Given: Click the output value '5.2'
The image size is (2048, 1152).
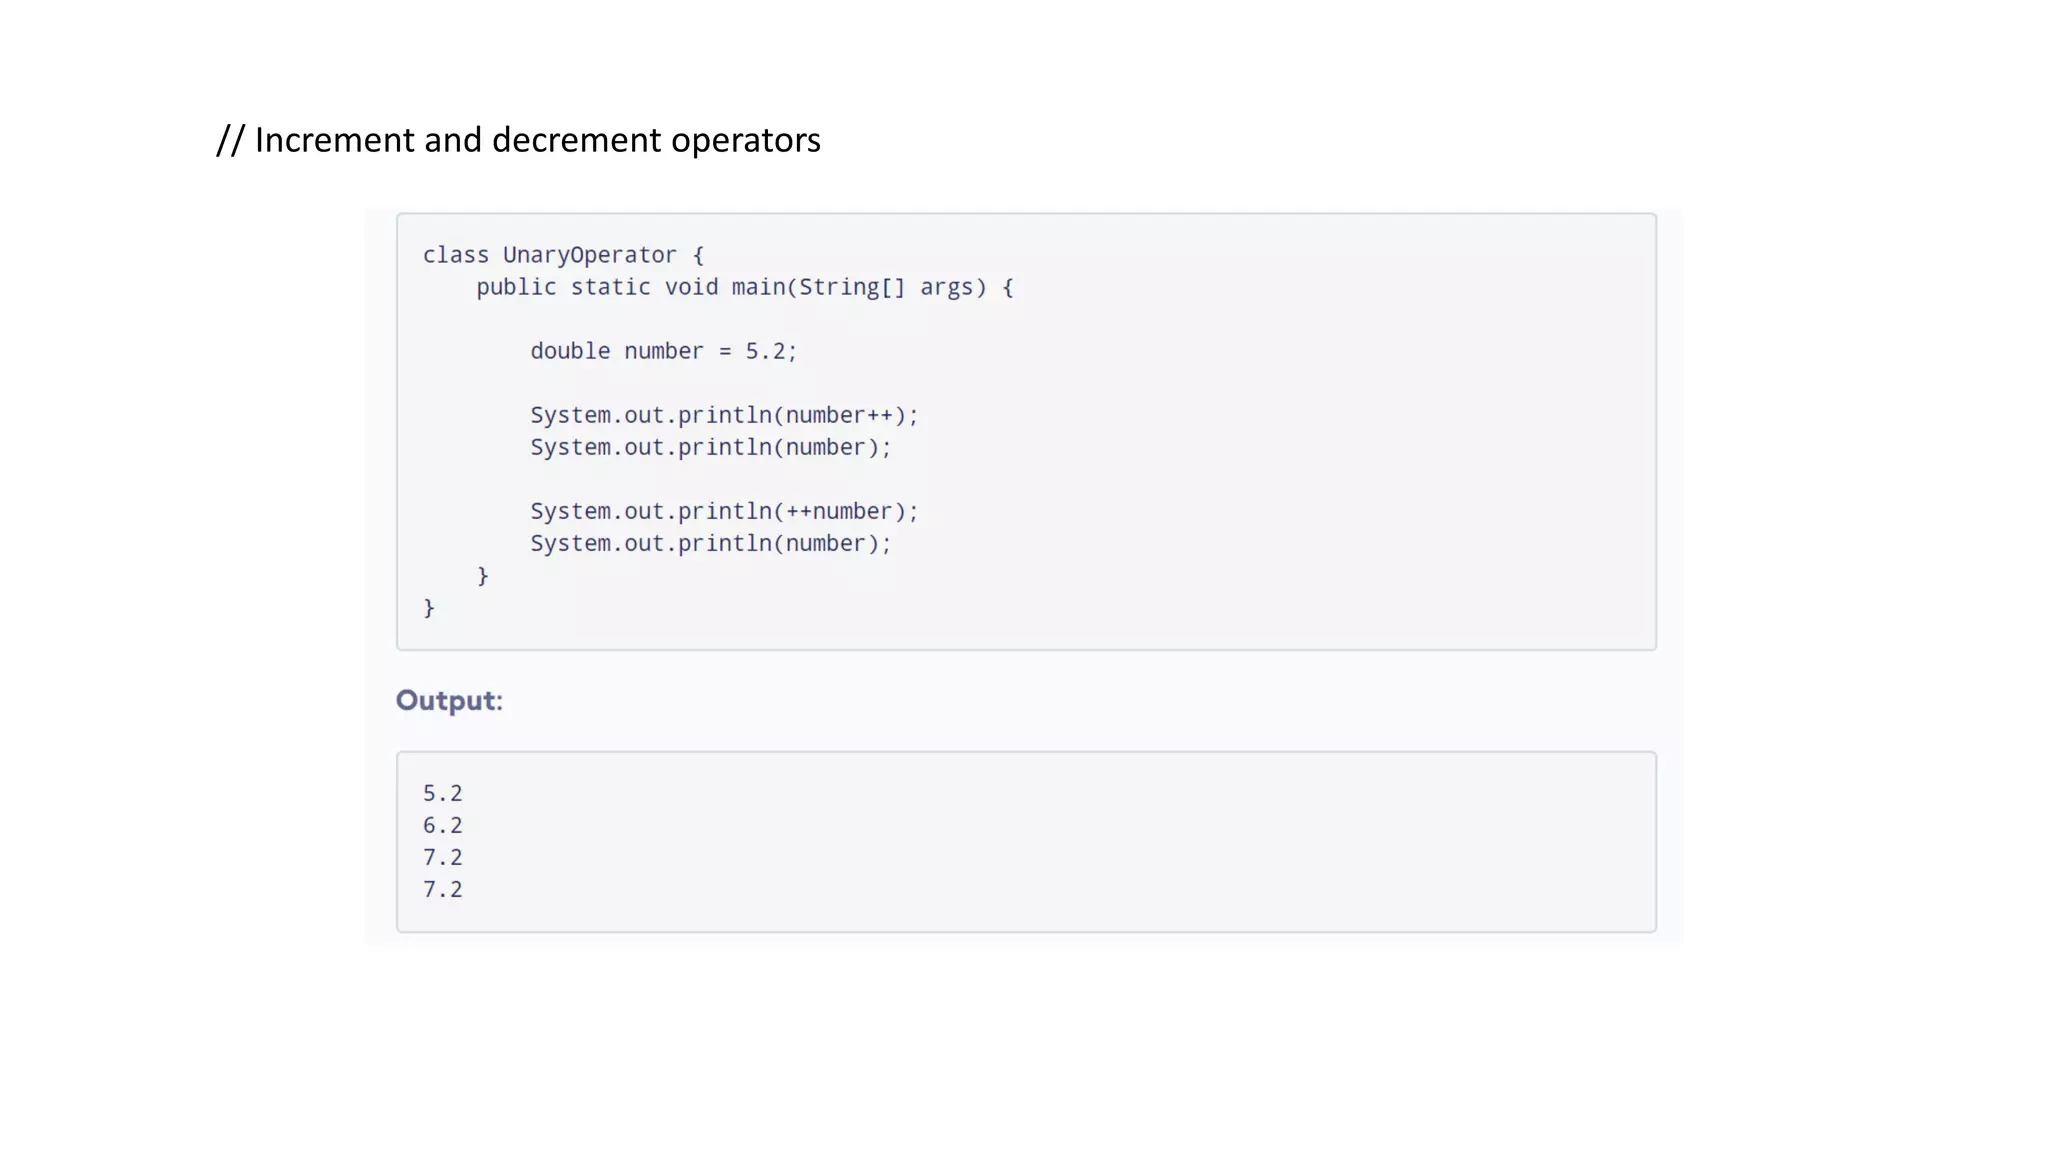Looking at the screenshot, I should (x=443, y=793).
